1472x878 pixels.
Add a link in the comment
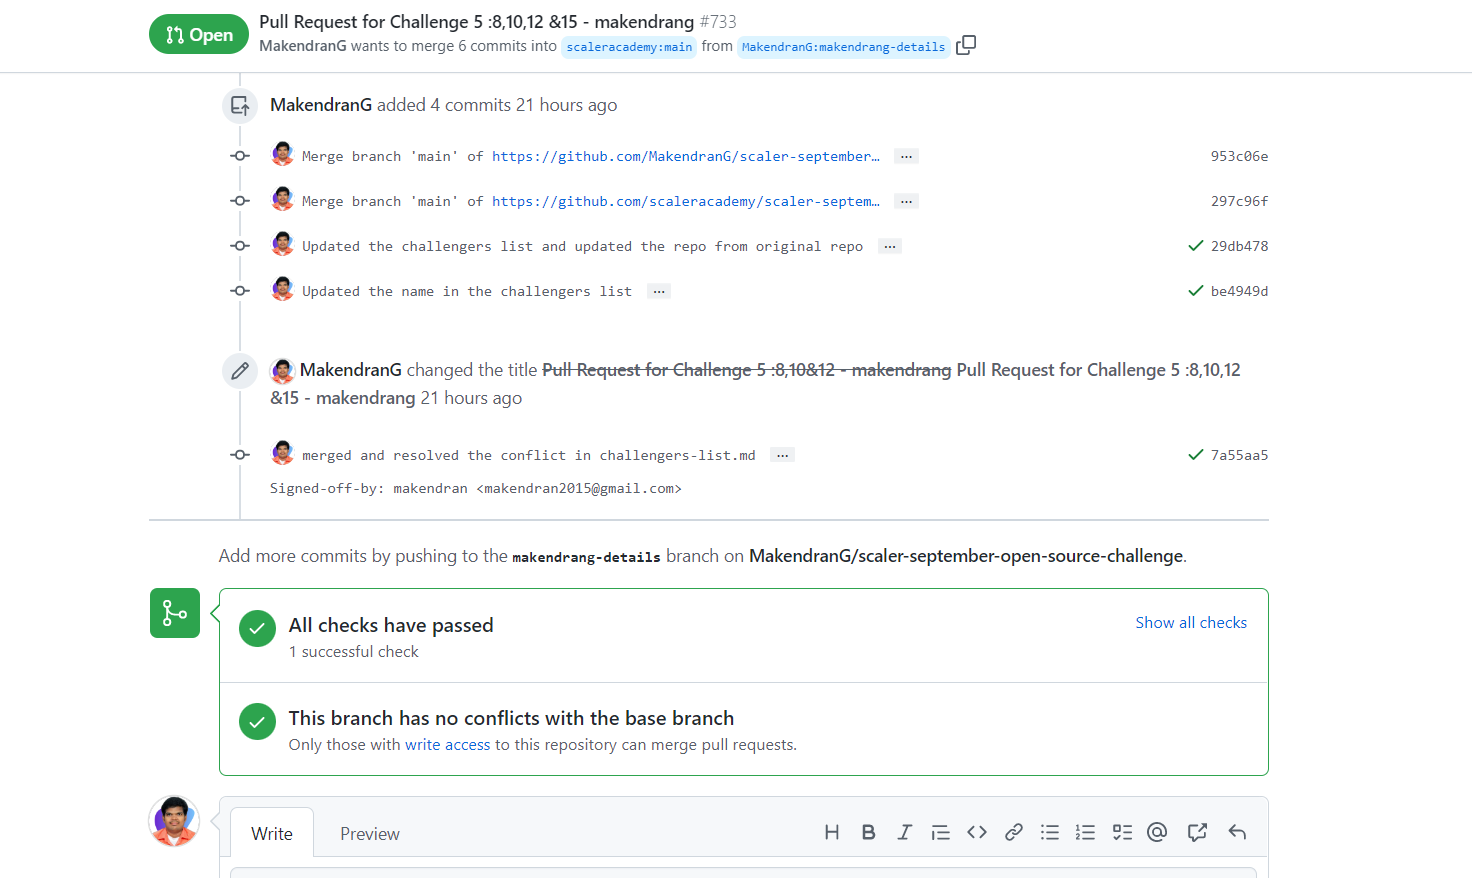(1013, 832)
